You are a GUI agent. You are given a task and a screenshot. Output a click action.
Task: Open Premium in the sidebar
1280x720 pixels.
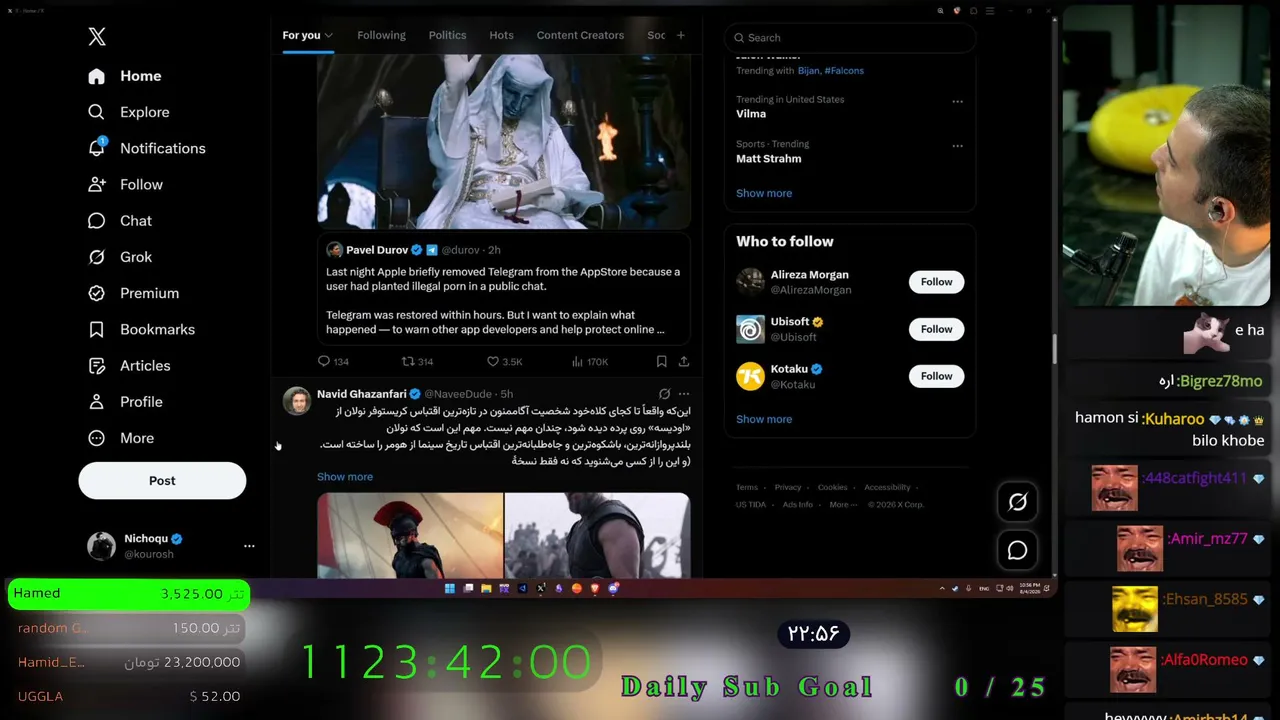click(x=134, y=293)
